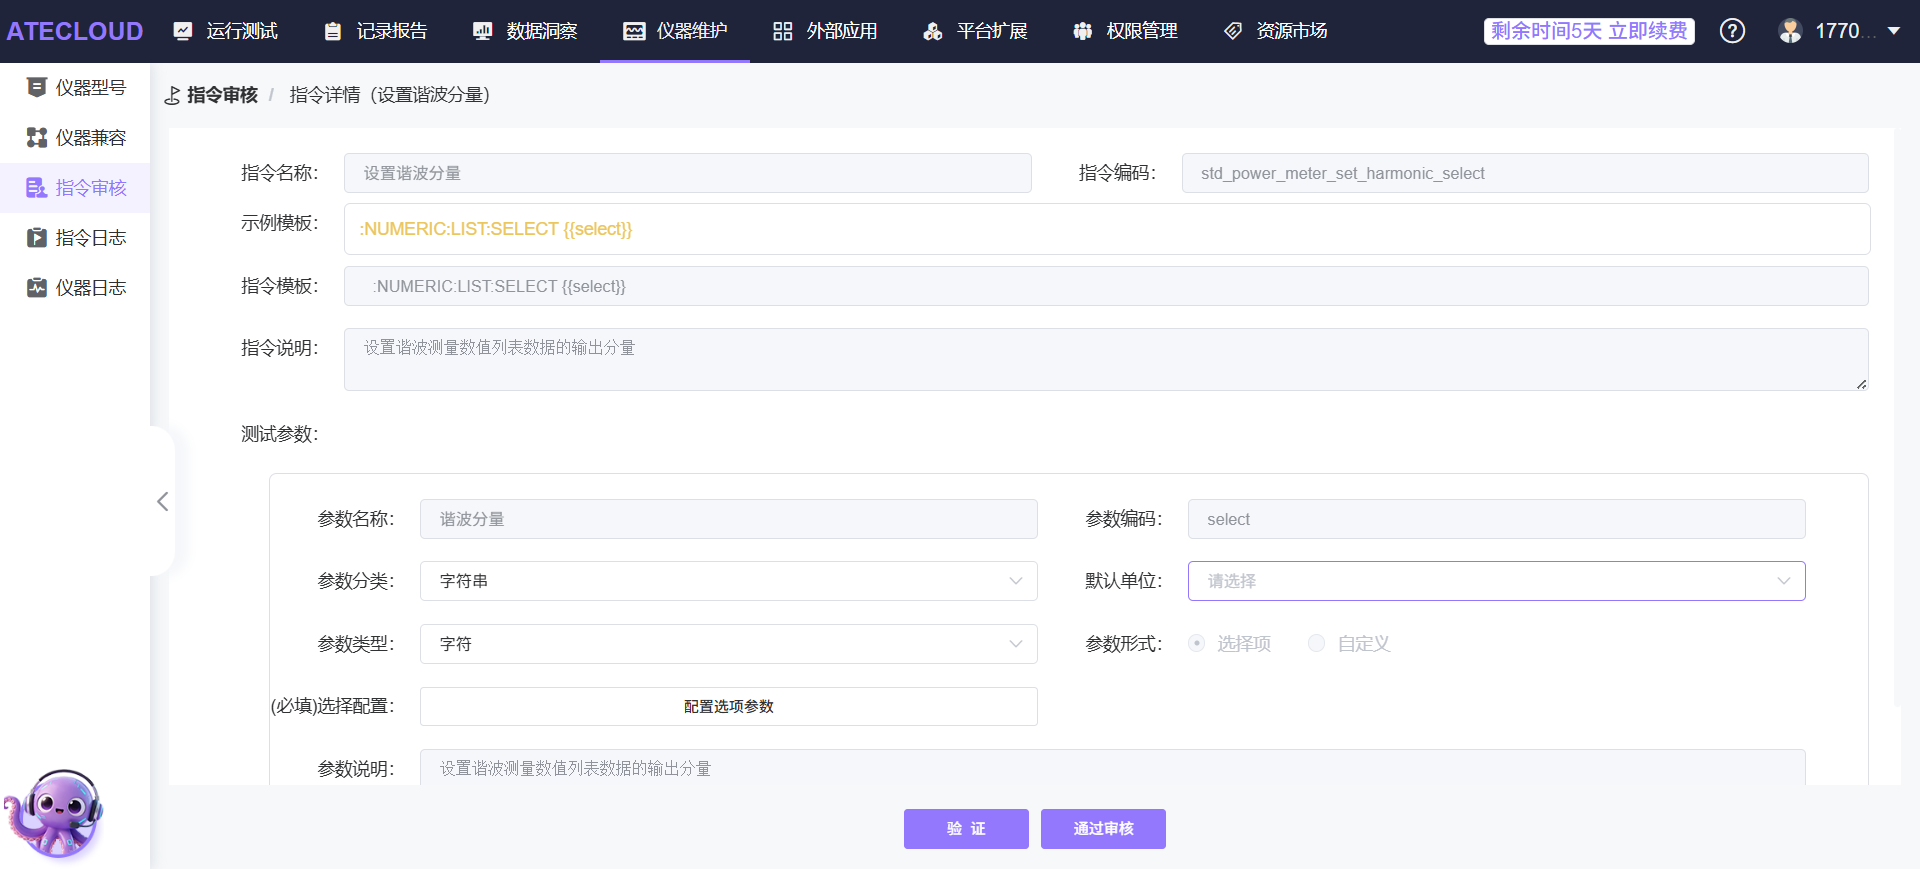The height and width of the screenshot is (869, 1920).
Task: Click the 参数说明 input field
Action: [1113, 768]
